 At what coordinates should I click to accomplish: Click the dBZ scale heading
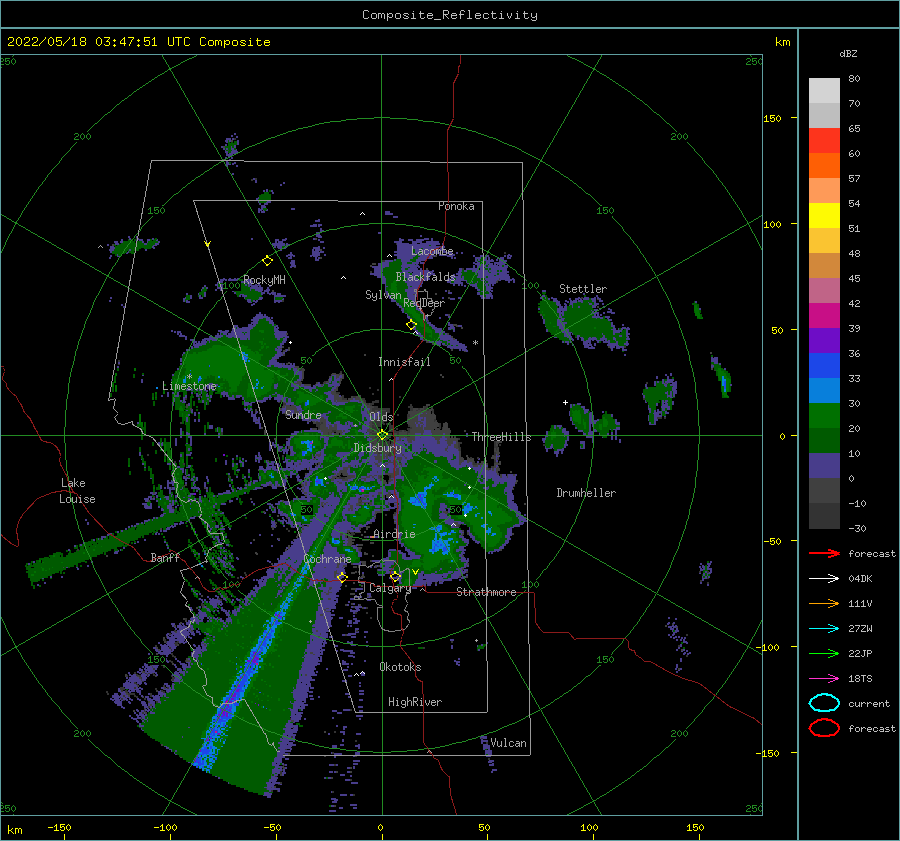(x=848, y=53)
